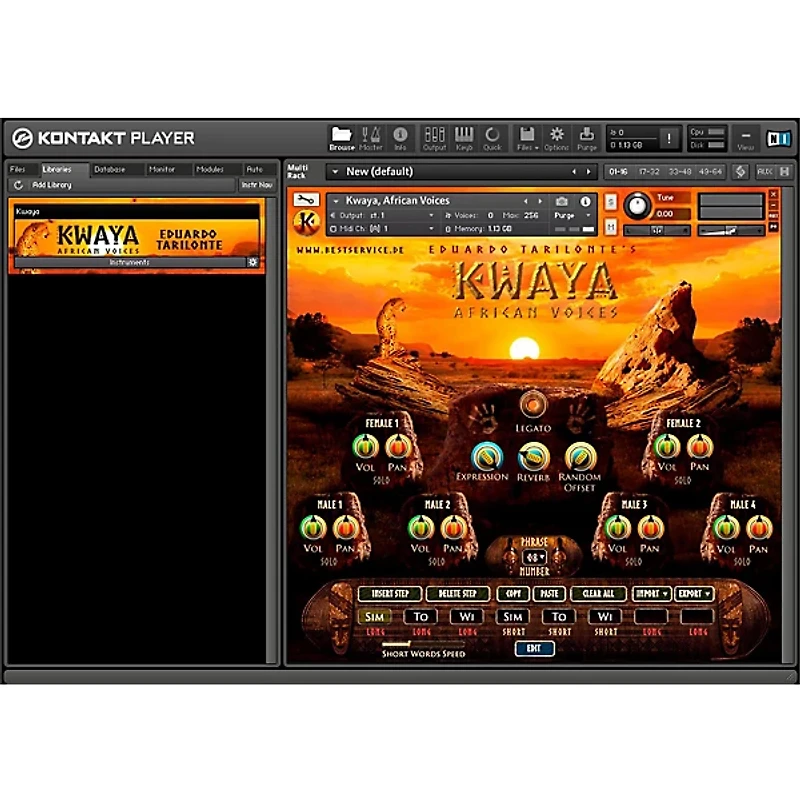Show the on-screen Keyb keyboard
The width and height of the screenshot is (800, 800).
tap(464, 139)
